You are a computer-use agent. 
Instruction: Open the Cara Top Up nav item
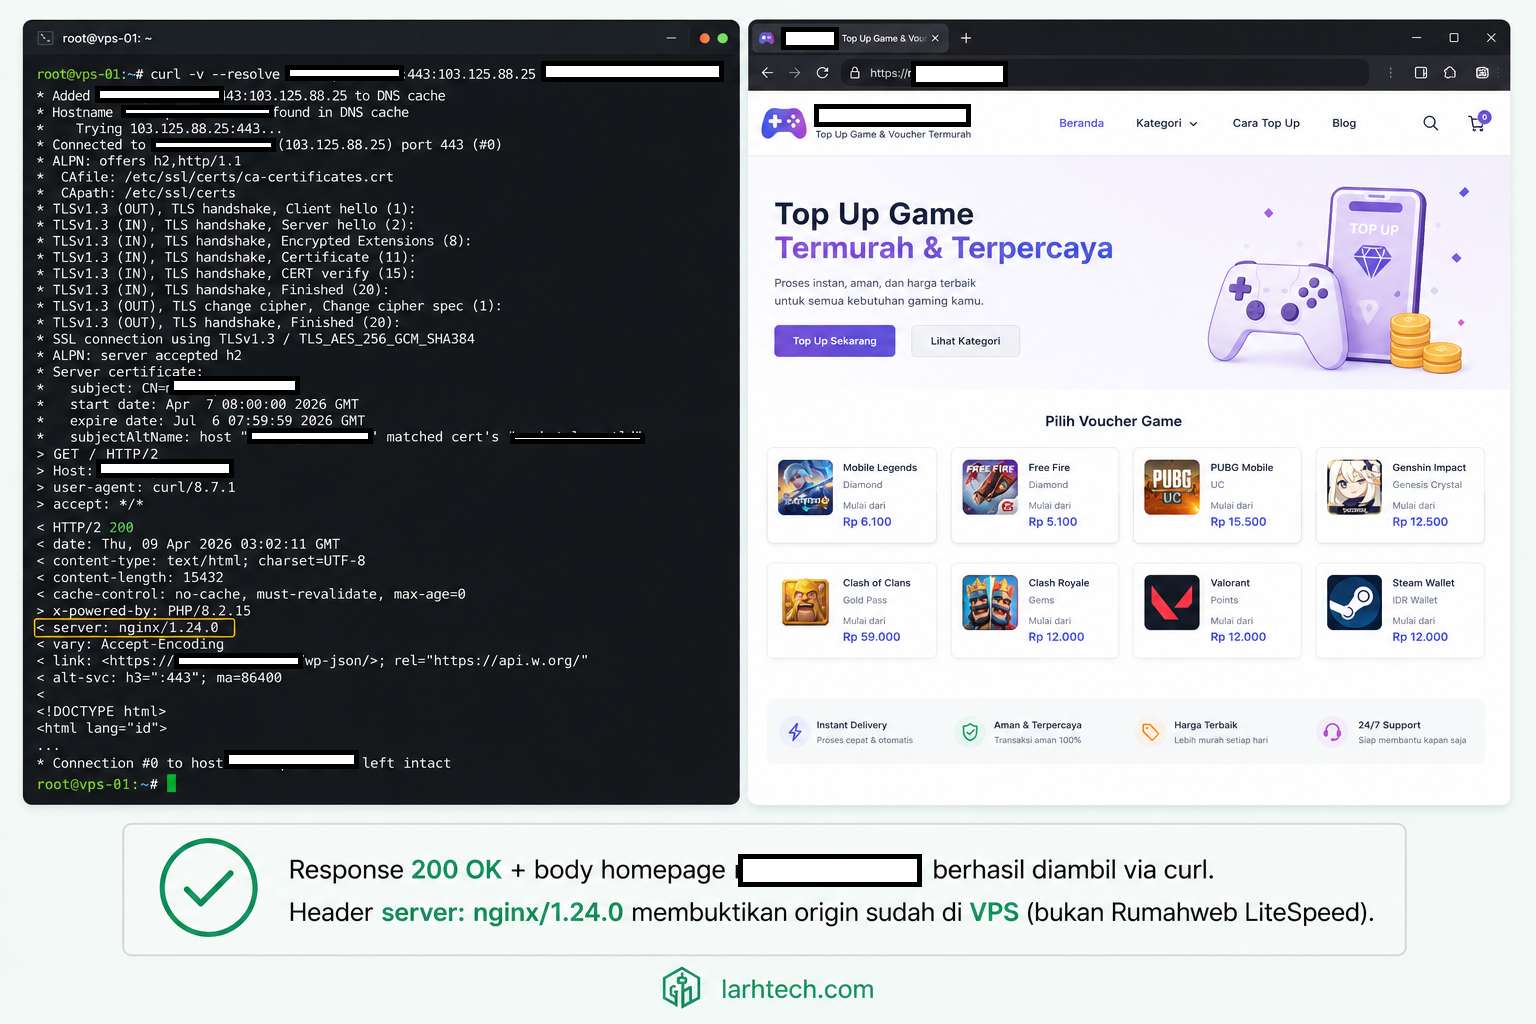click(1266, 123)
